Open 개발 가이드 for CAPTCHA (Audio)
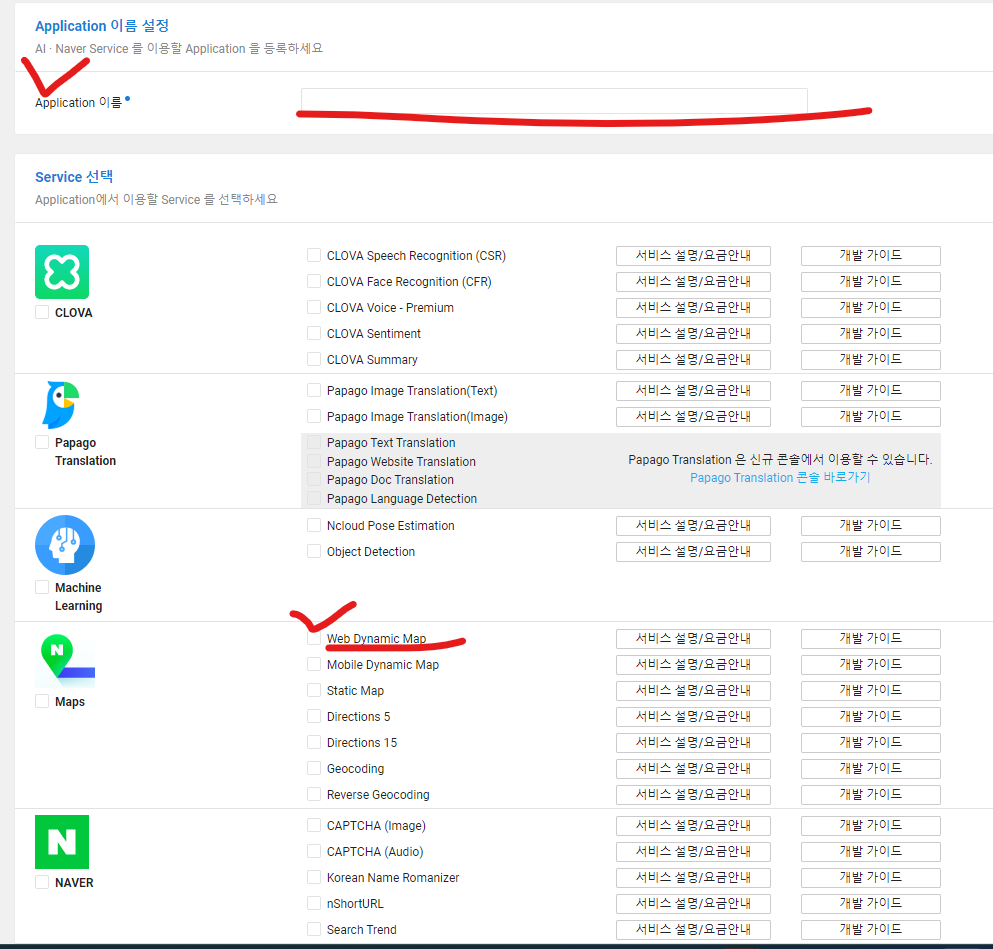Viewport: 993px width, 949px height. [870, 852]
